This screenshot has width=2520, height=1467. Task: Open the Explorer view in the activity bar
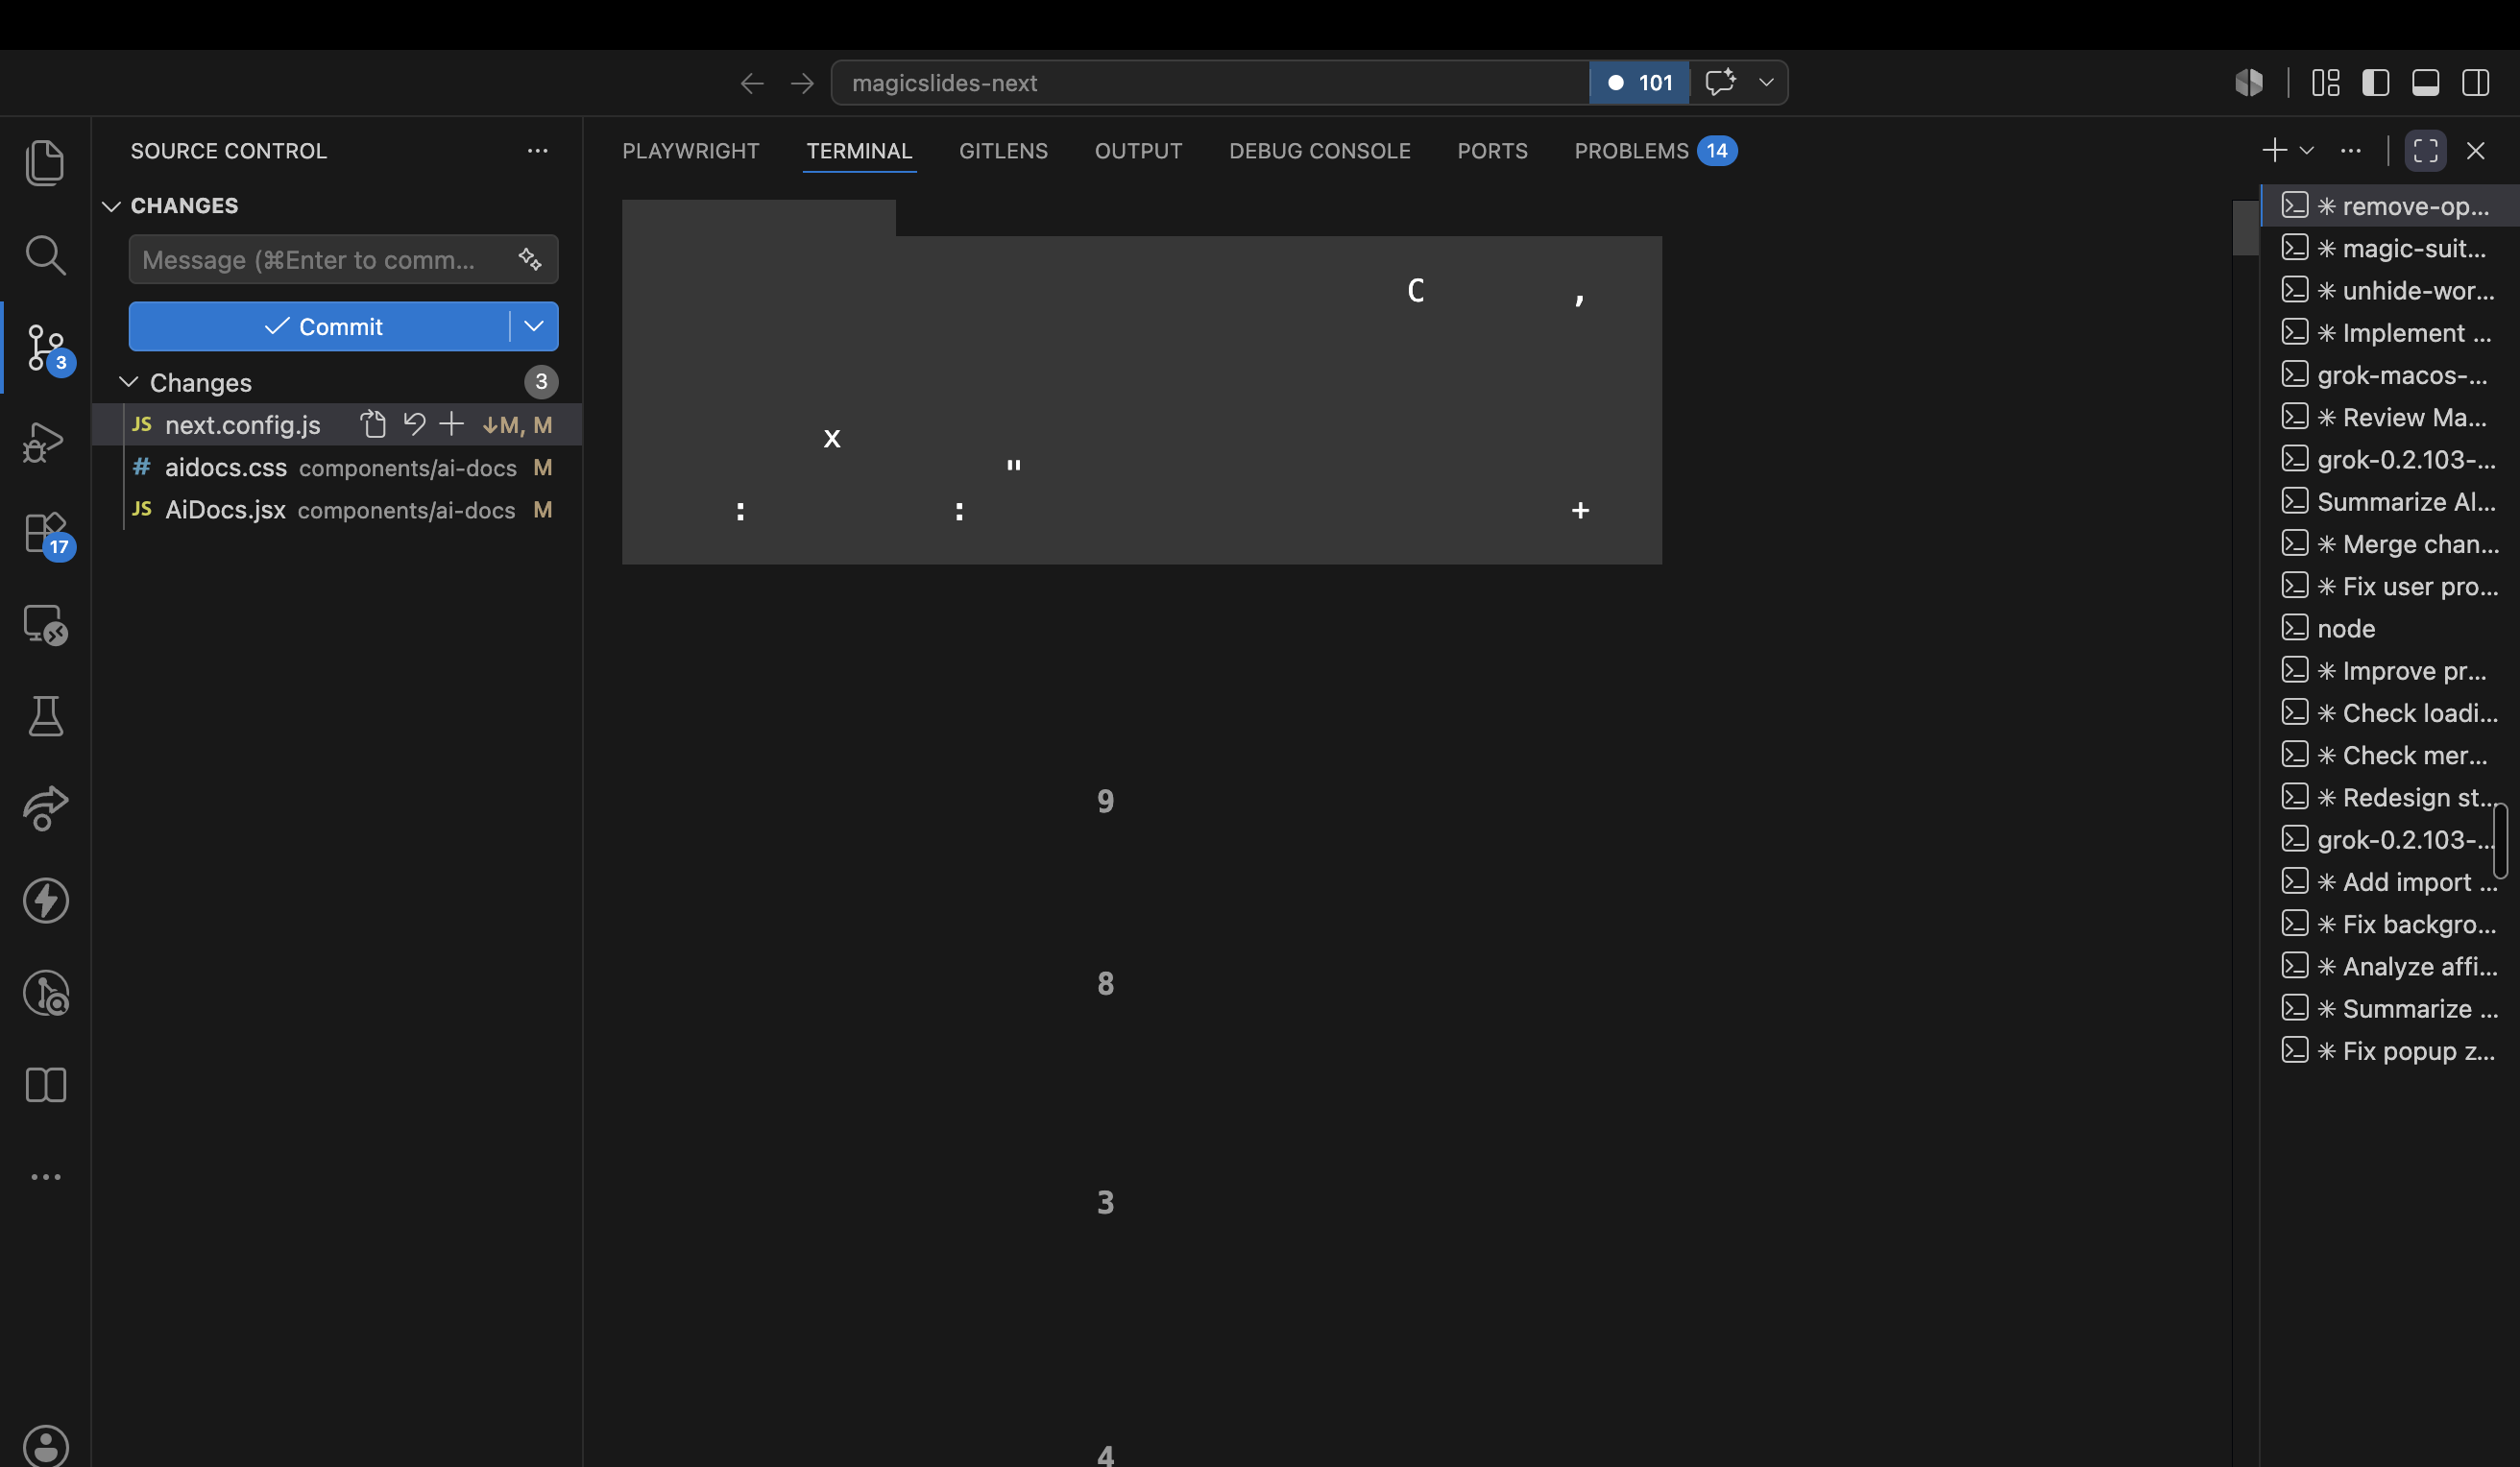coord(45,163)
